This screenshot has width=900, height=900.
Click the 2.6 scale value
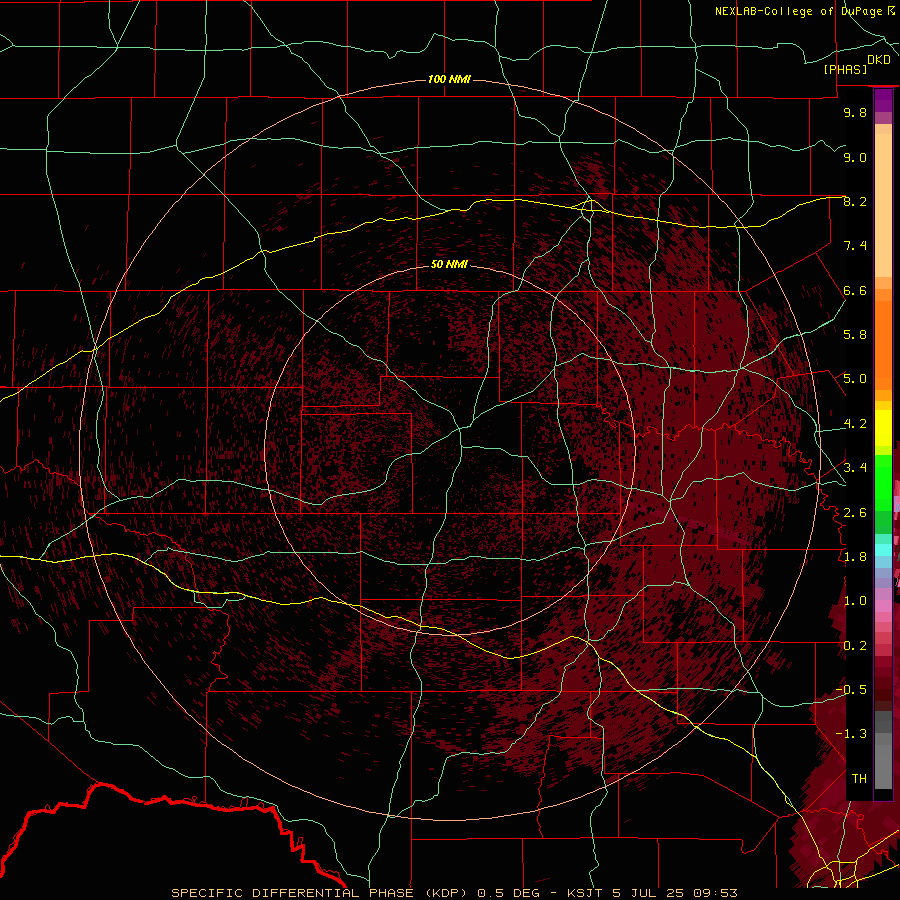(x=855, y=513)
